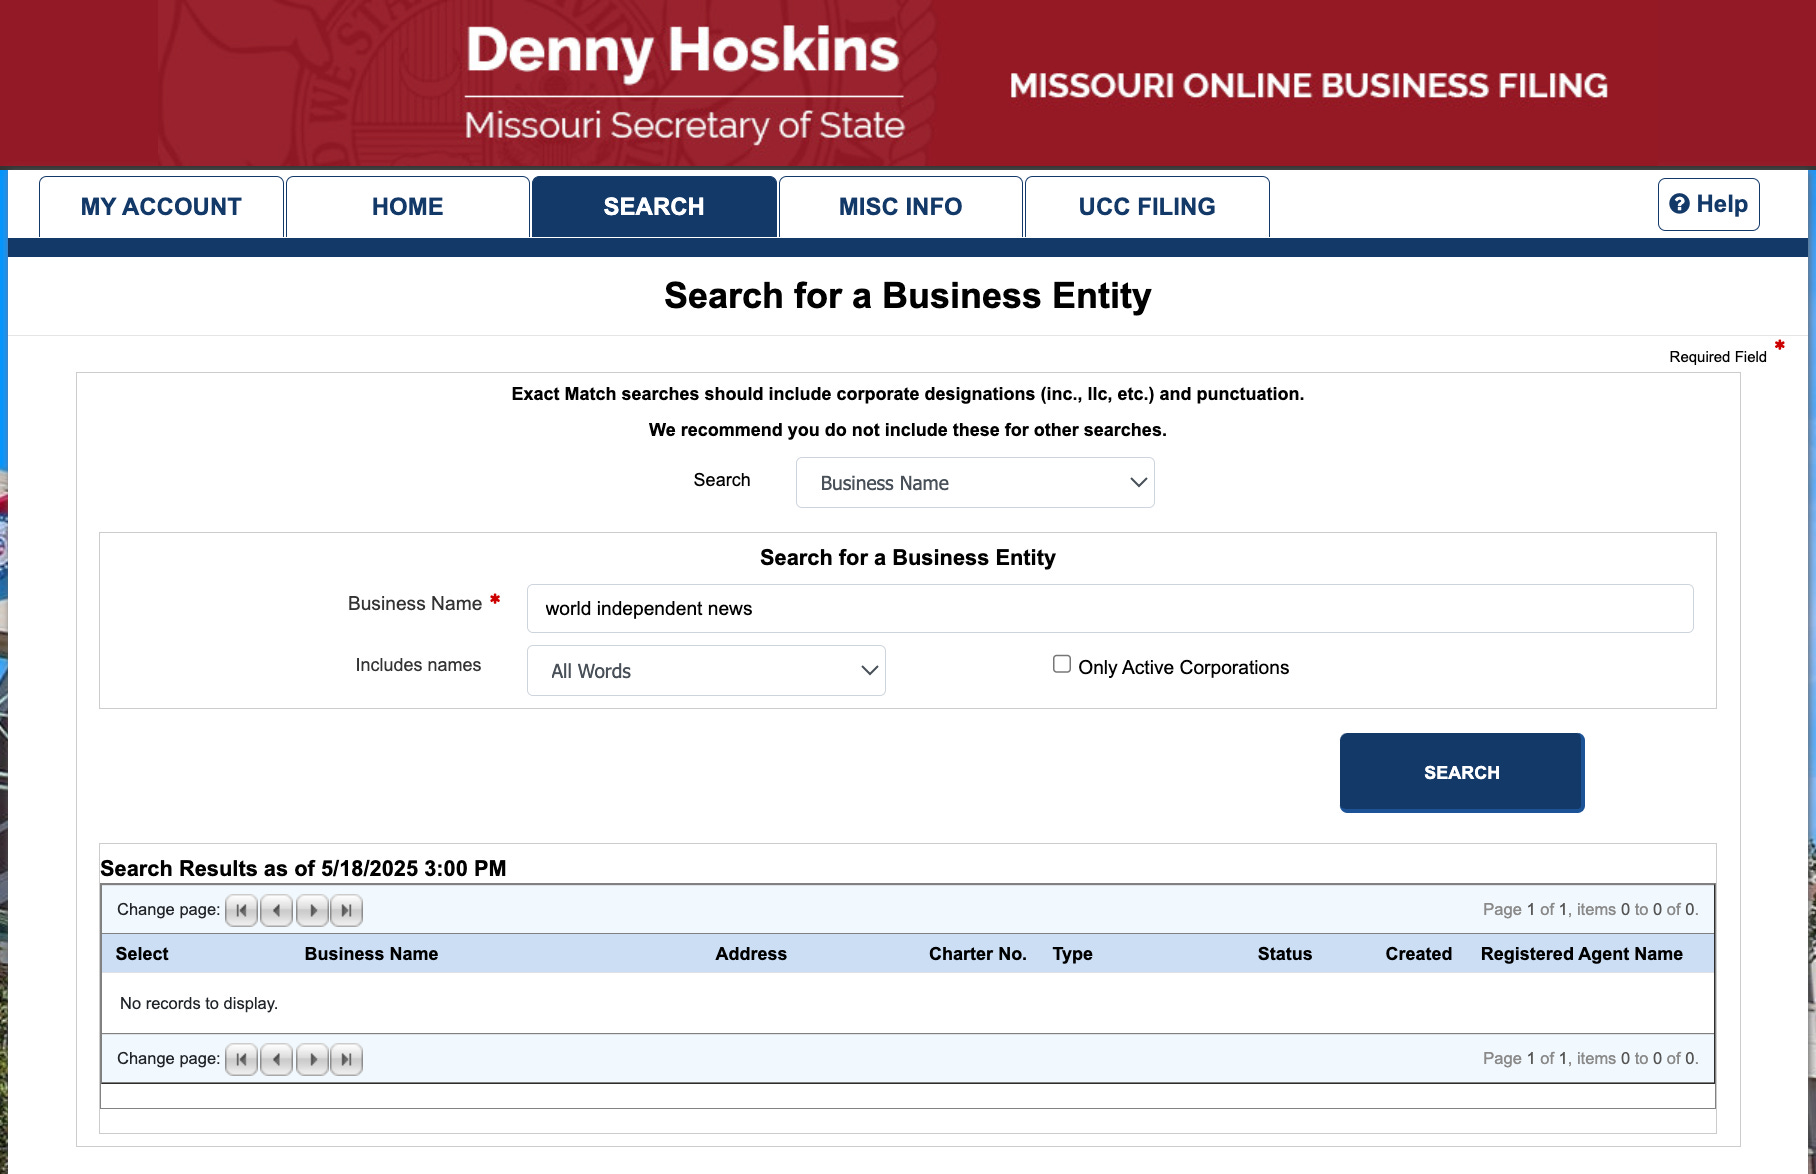Go to first page in bottom pager
The image size is (1816, 1174).
point(241,1059)
